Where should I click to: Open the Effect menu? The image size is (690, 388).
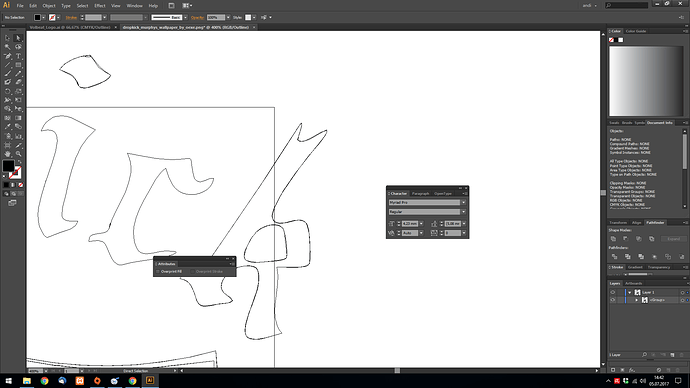point(100,6)
